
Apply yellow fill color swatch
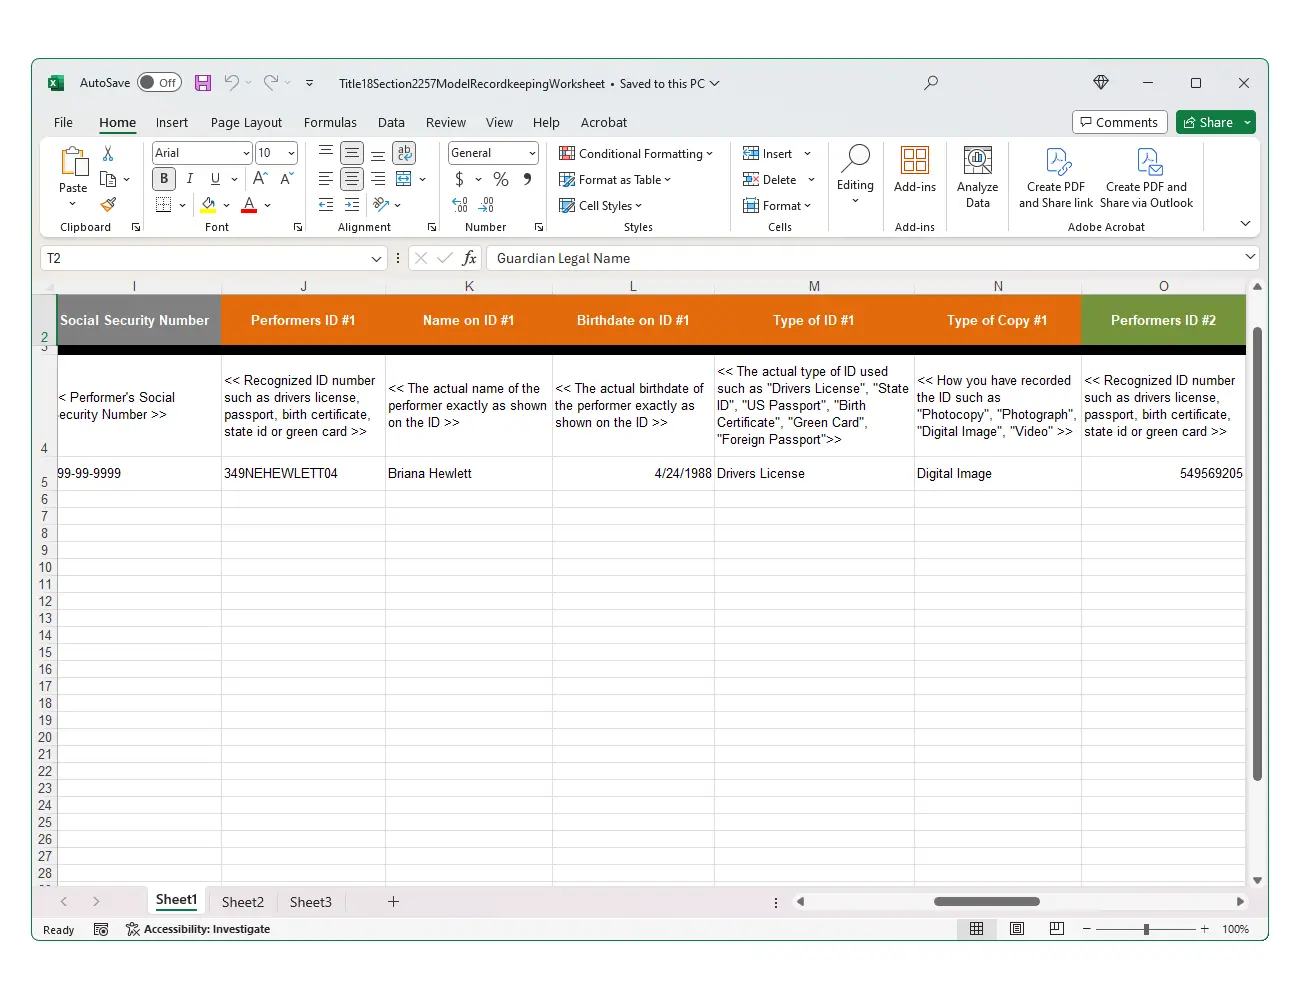click(x=208, y=205)
